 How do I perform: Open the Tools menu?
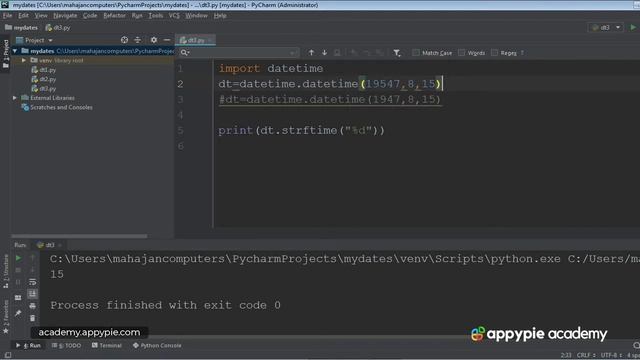tap(156, 16)
